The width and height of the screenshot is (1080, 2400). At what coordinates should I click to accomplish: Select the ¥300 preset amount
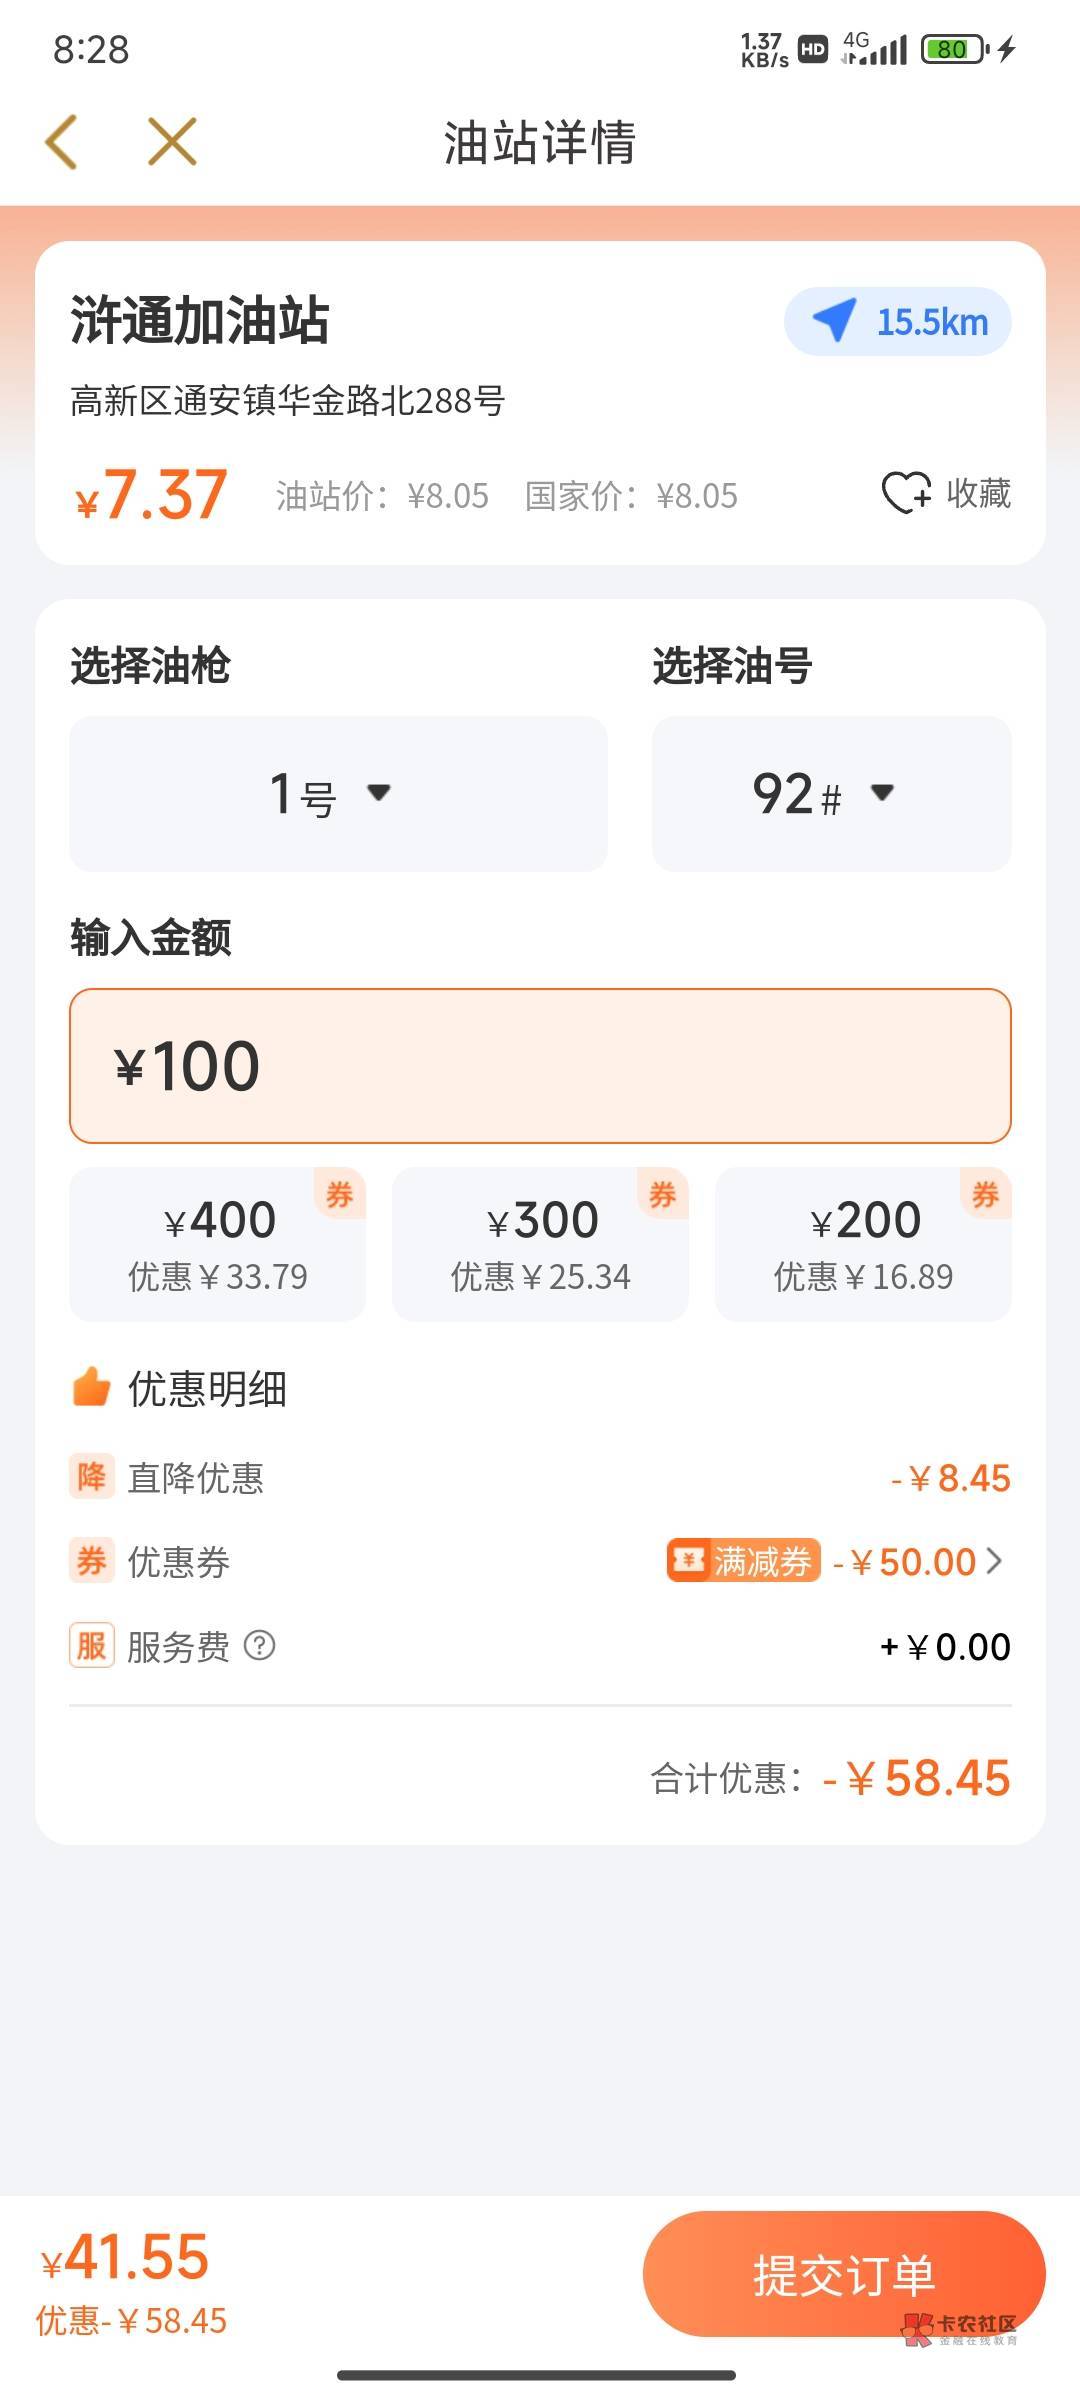click(x=540, y=1244)
